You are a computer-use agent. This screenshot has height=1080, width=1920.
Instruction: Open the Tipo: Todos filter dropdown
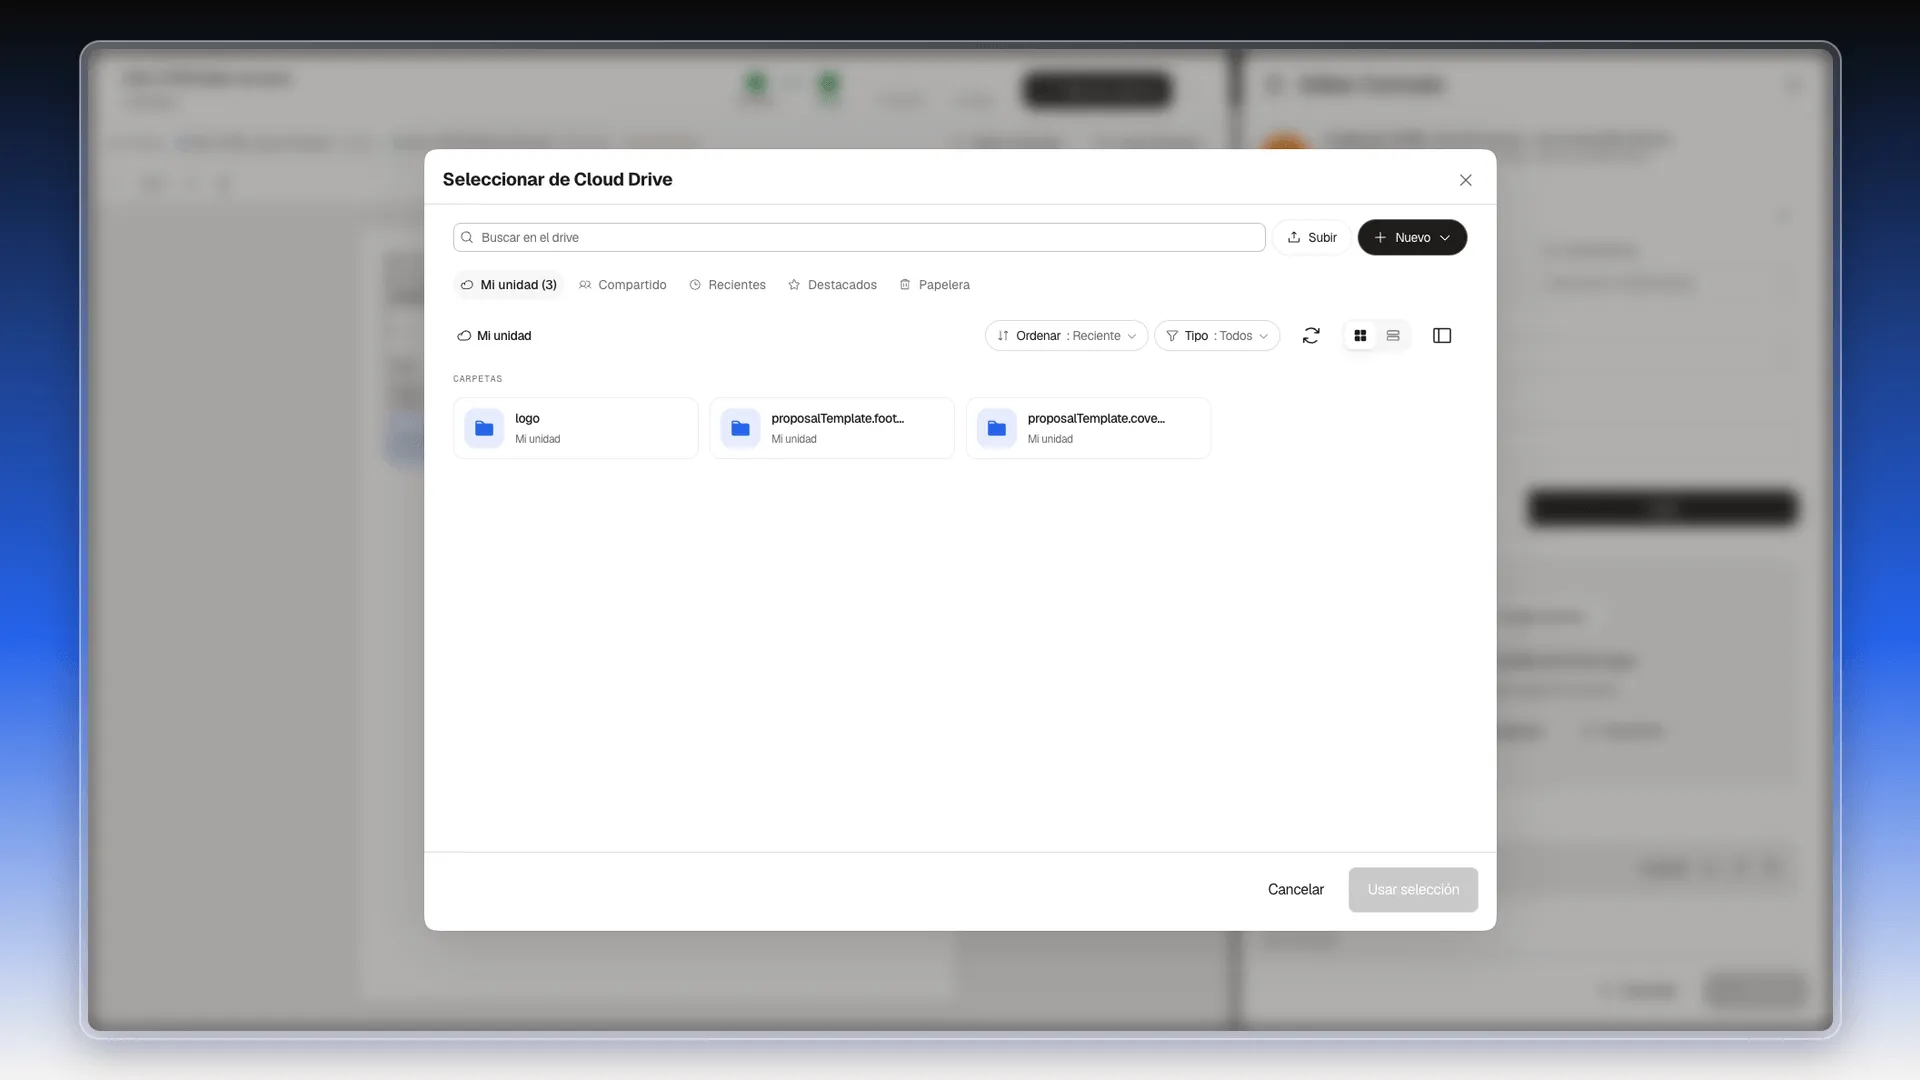click(1217, 336)
